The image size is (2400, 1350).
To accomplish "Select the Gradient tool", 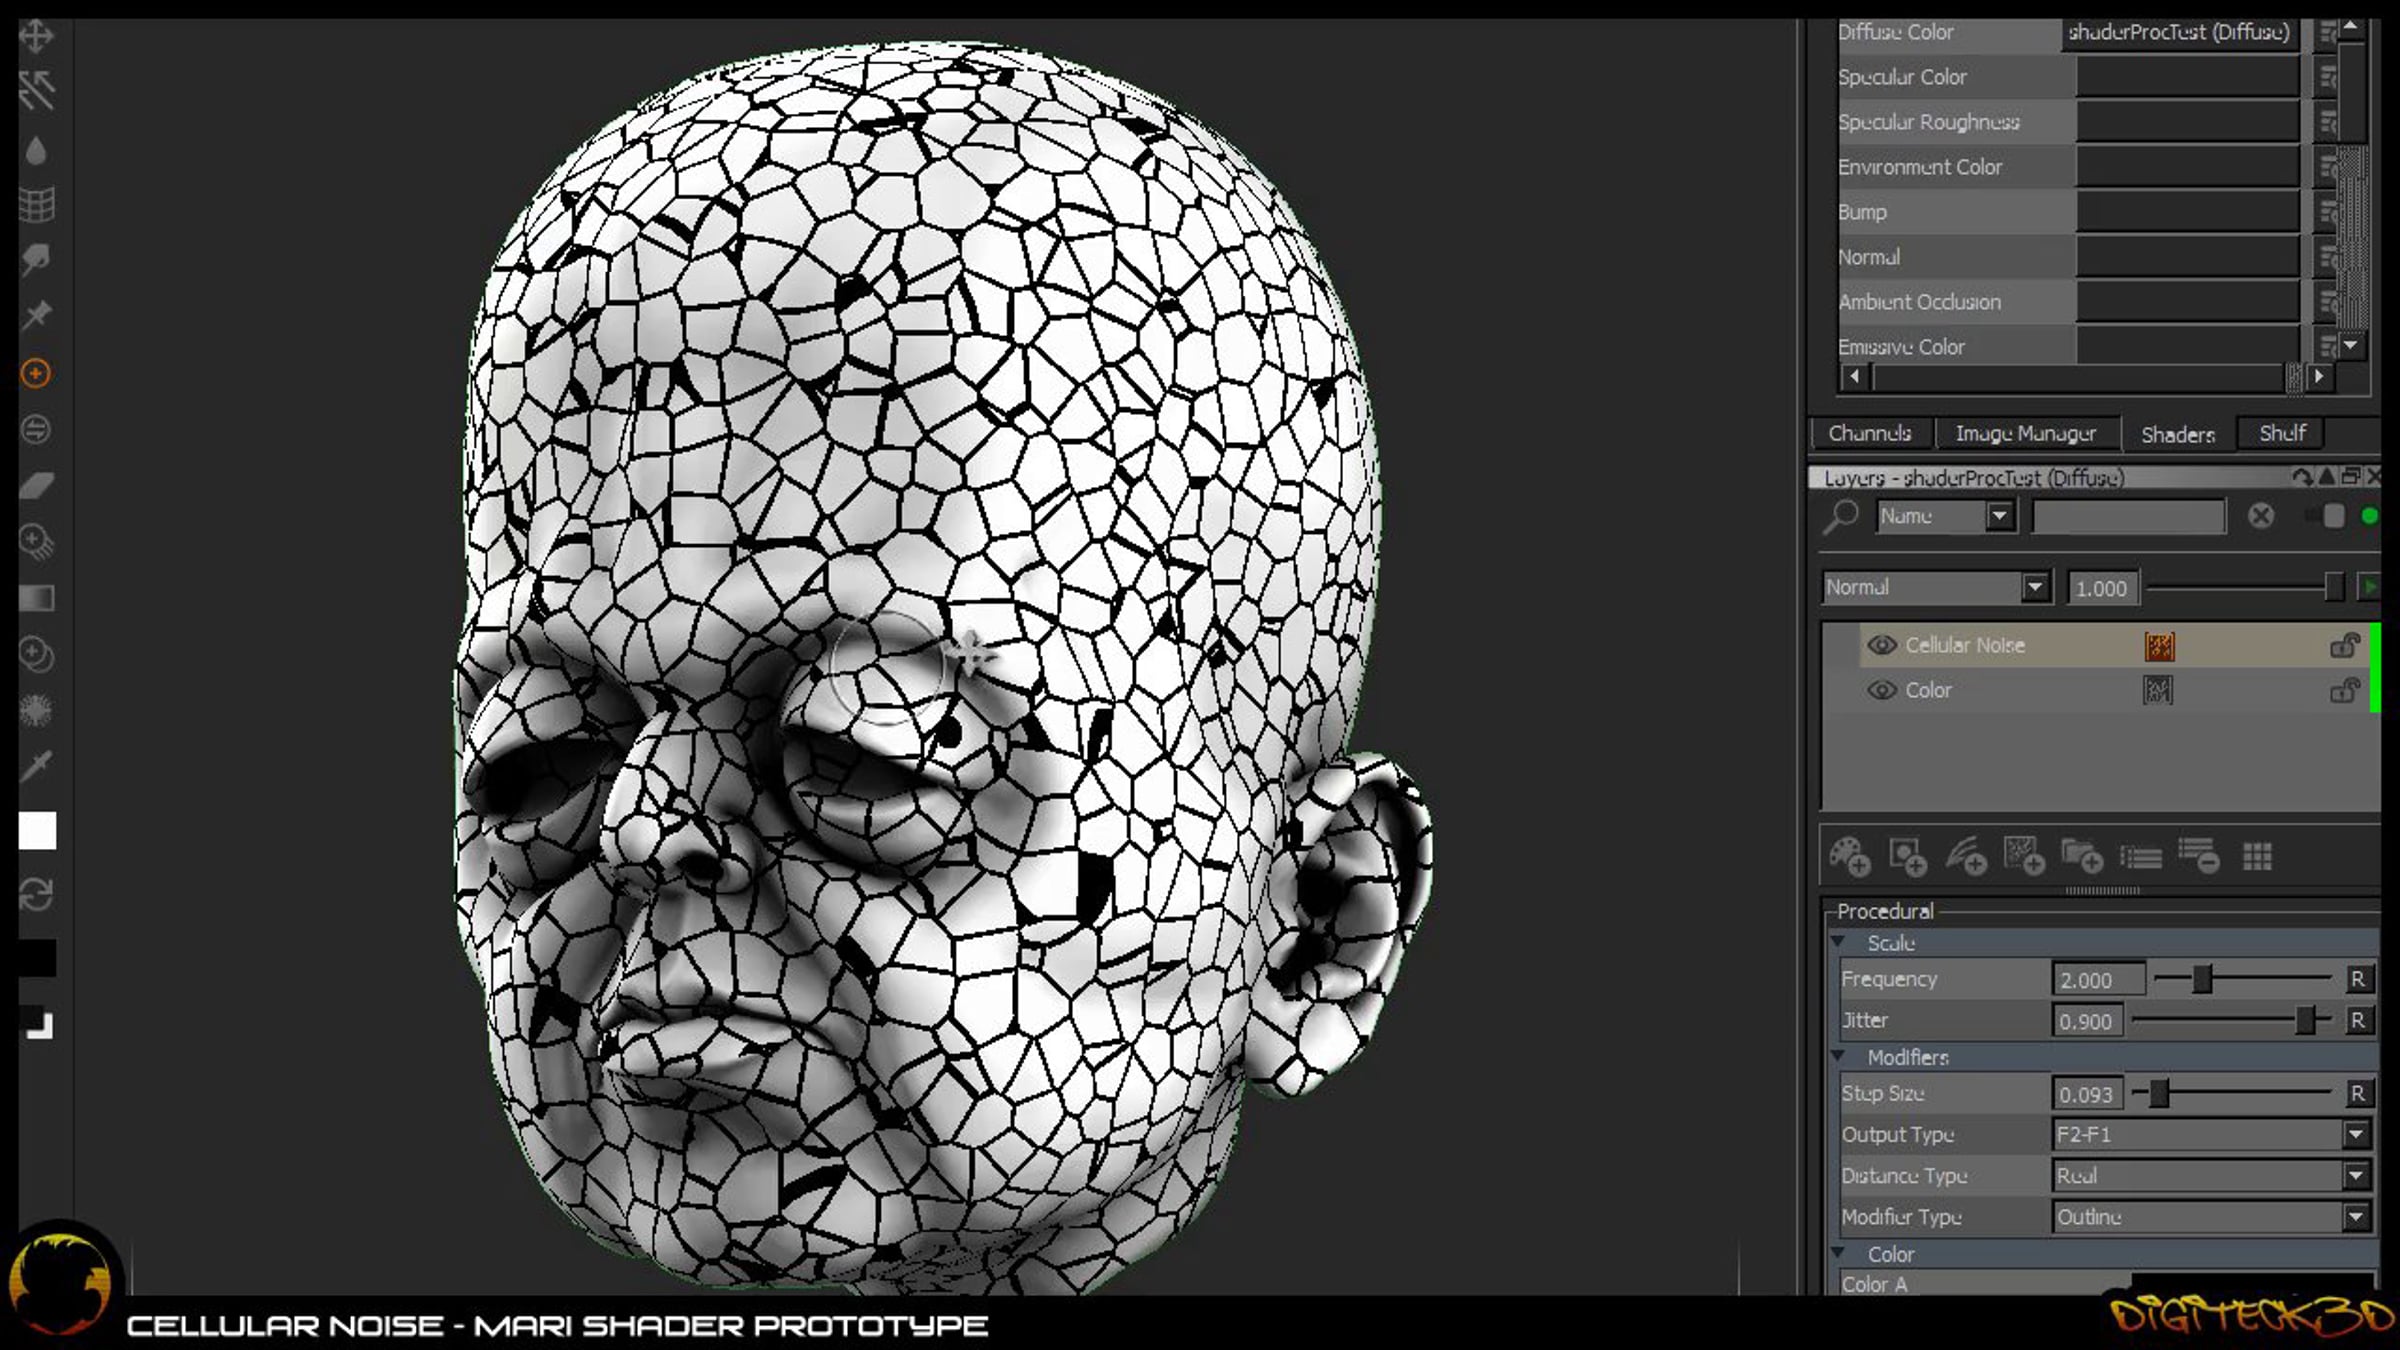I will [x=37, y=598].
